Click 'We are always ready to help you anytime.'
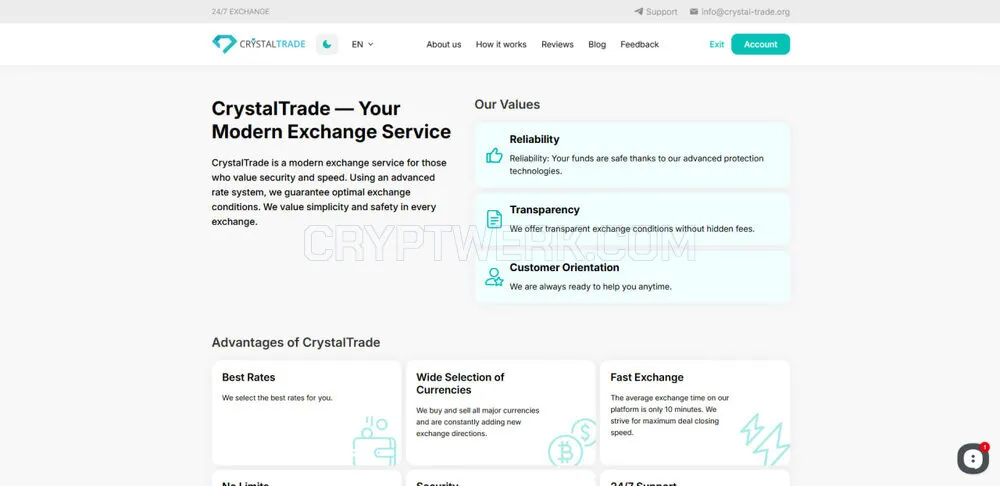Viewport: 1000px width, 486px height. (591, 286)
